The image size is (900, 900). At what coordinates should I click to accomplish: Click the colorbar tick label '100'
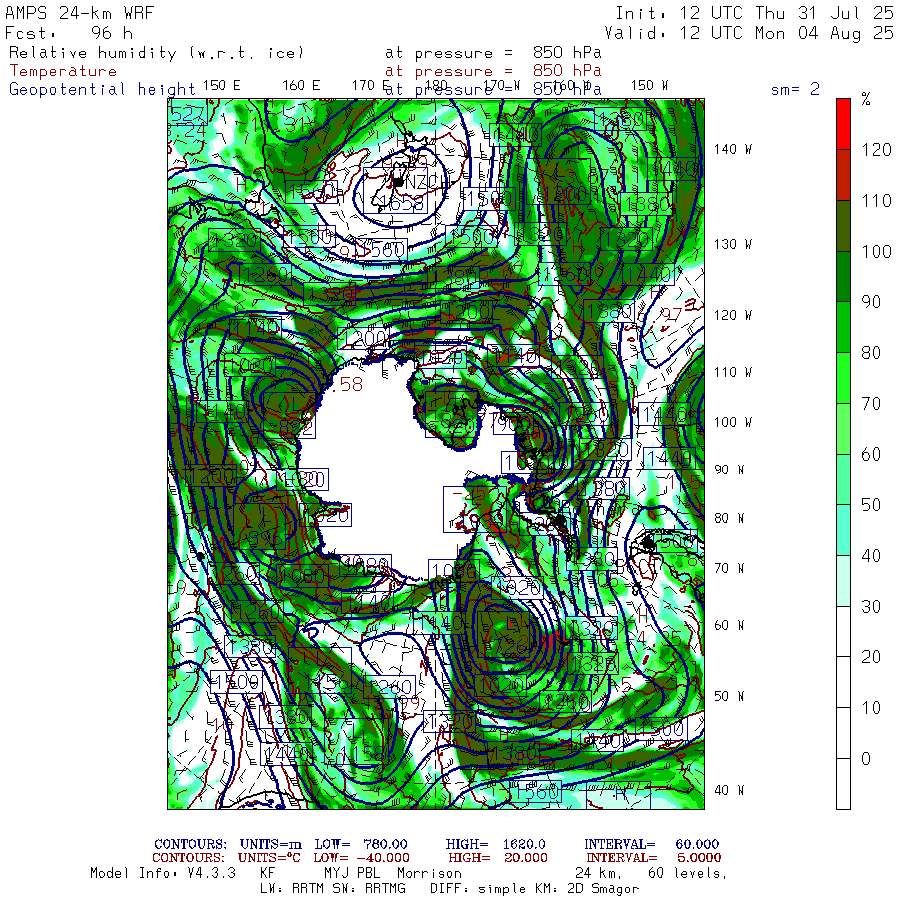[x=876, y=251]
